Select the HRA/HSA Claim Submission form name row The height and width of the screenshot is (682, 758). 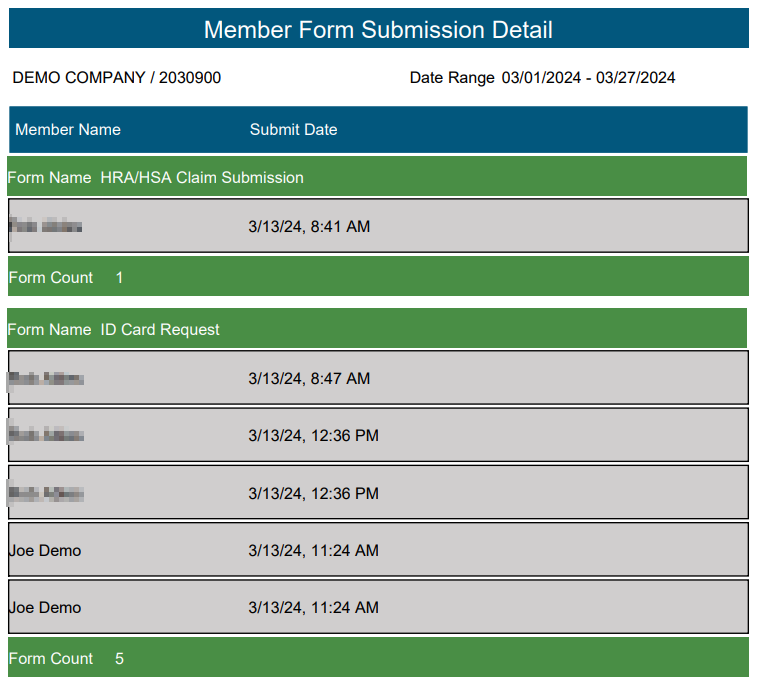click(377, 176)
